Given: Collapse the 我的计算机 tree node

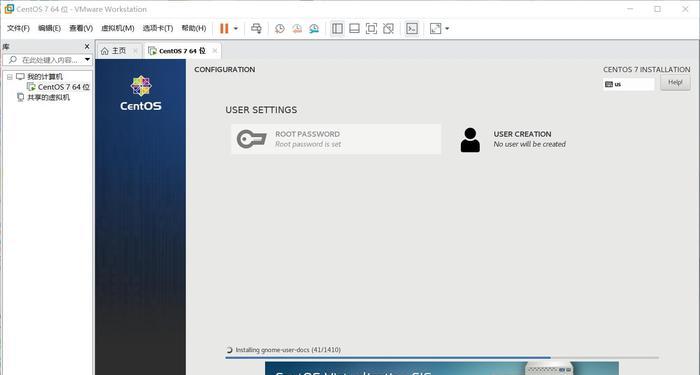Looking at the screenshot, I should 9,77.
